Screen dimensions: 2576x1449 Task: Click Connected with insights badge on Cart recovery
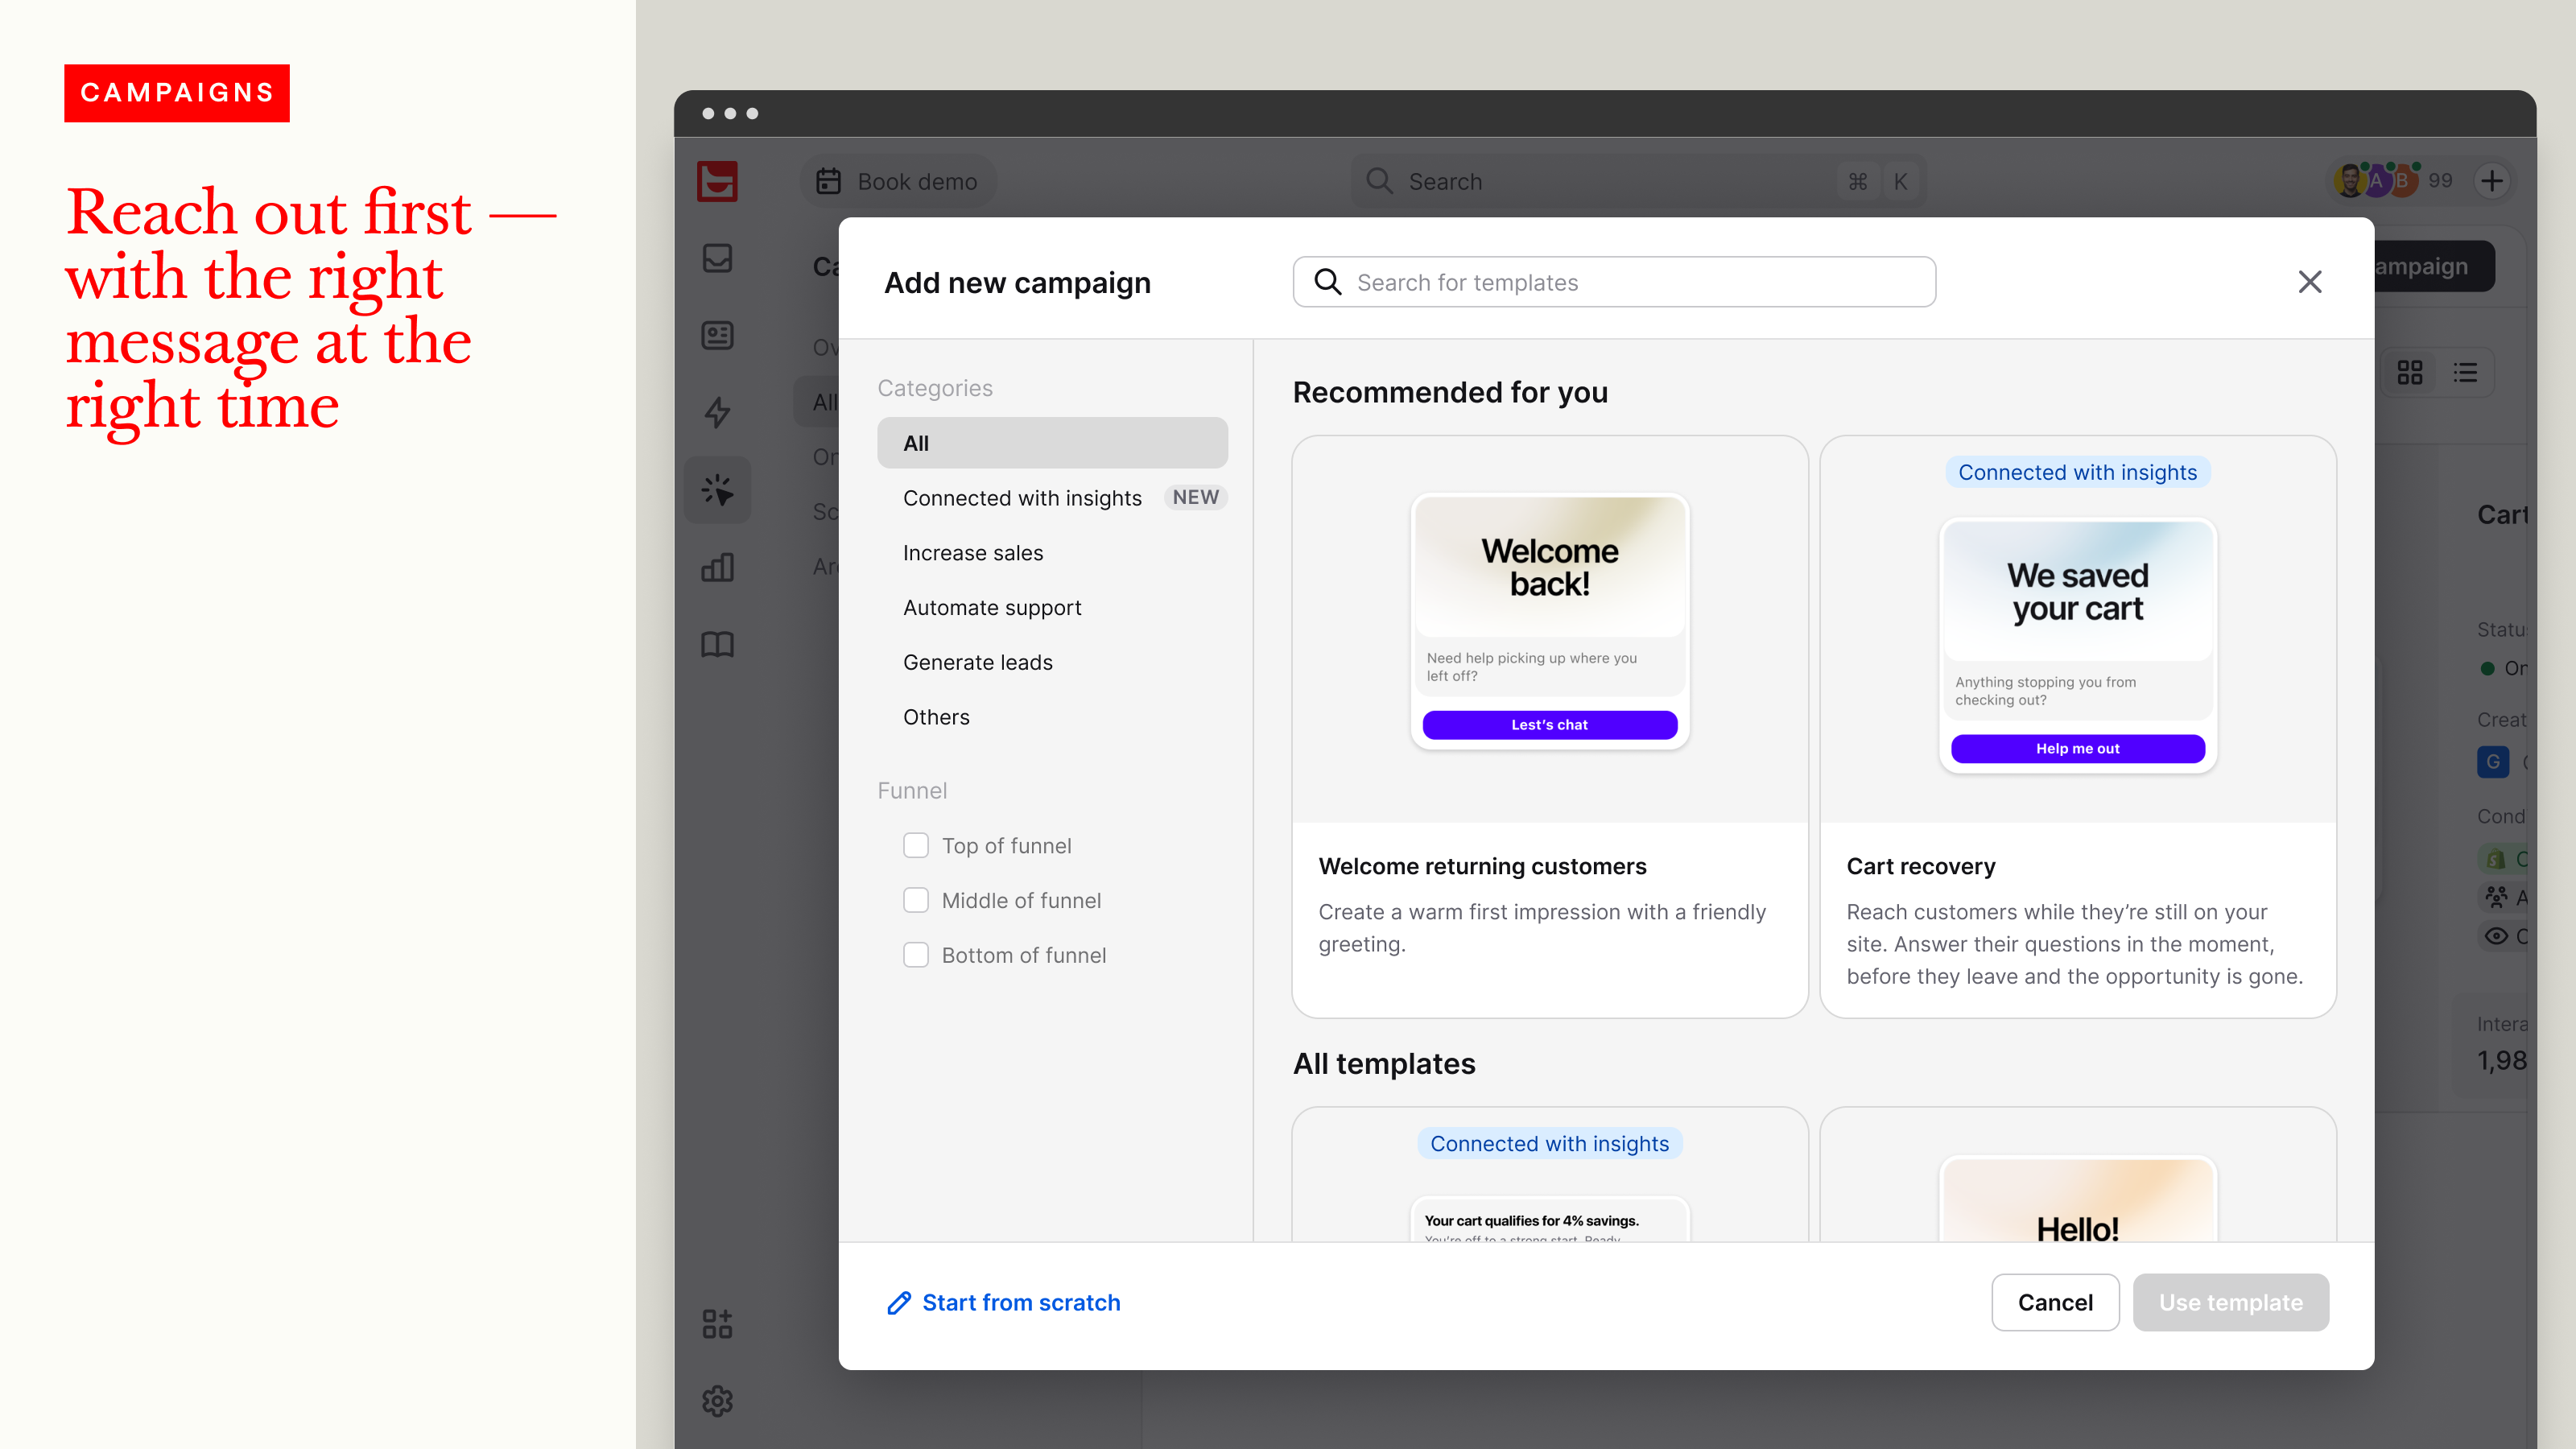2078,472
